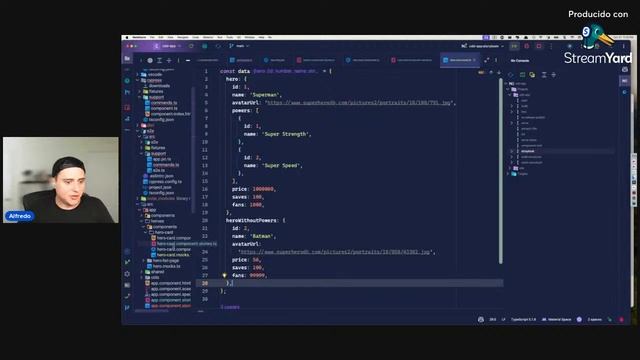Click the Nx Console refresh icon
Image resolution: width=640 pixels, height=360 pixels.
click(511, 75)
